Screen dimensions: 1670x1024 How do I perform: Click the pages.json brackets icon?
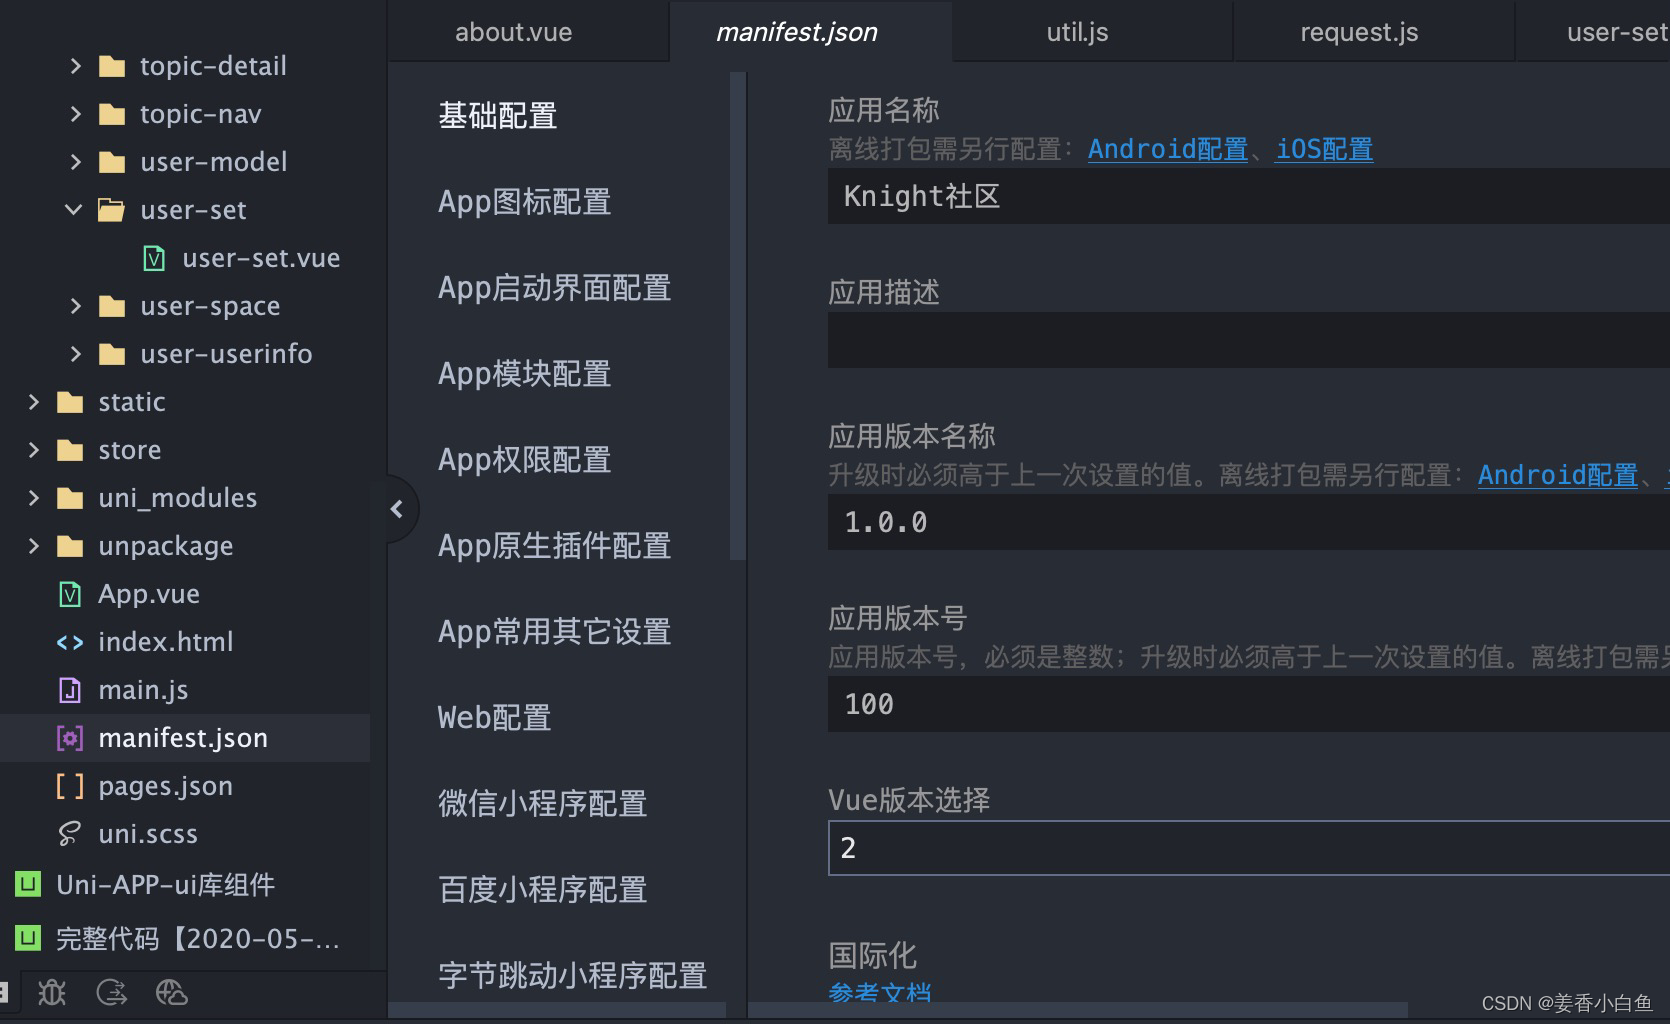70,786
